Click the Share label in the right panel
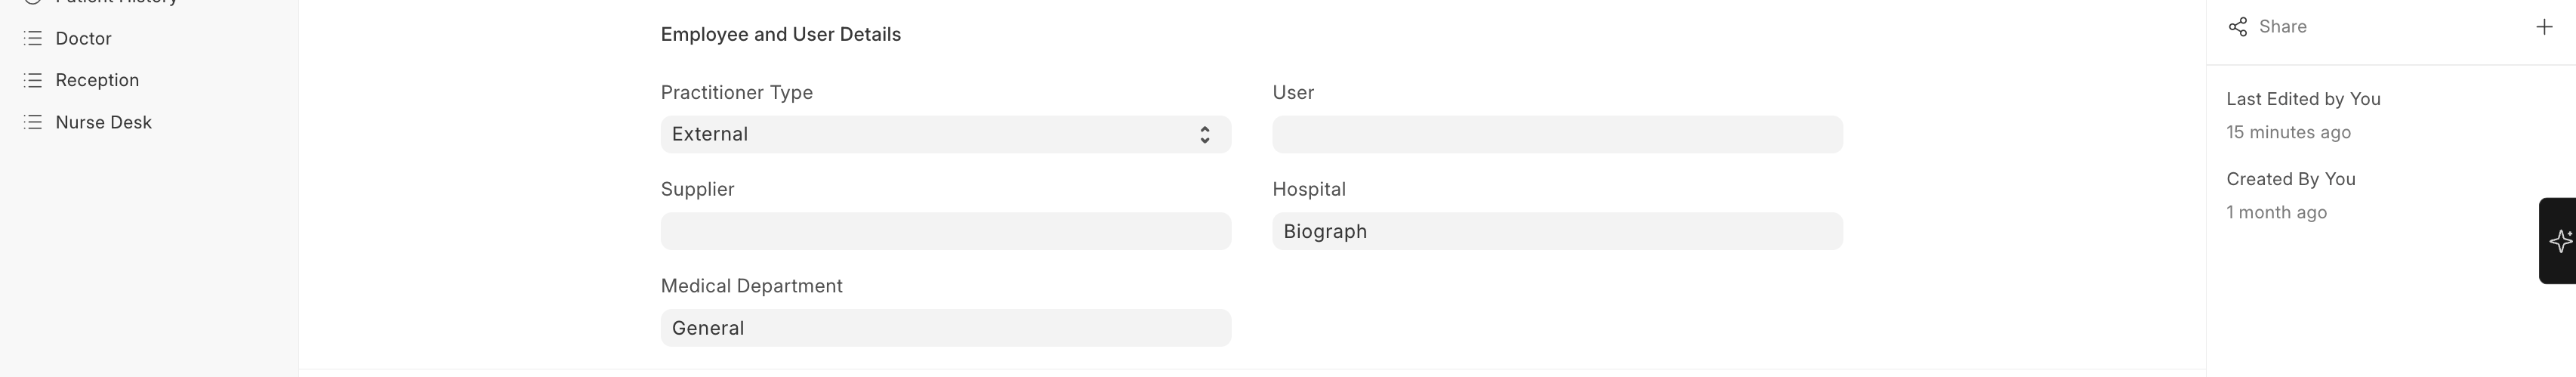 coord(2282,27)
